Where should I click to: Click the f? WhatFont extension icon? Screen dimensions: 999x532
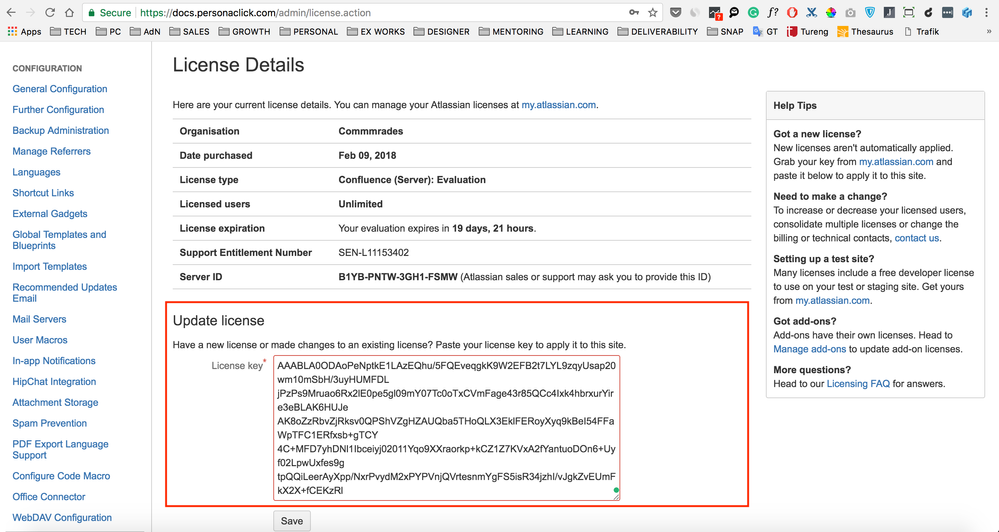click(x=773, y=12)
